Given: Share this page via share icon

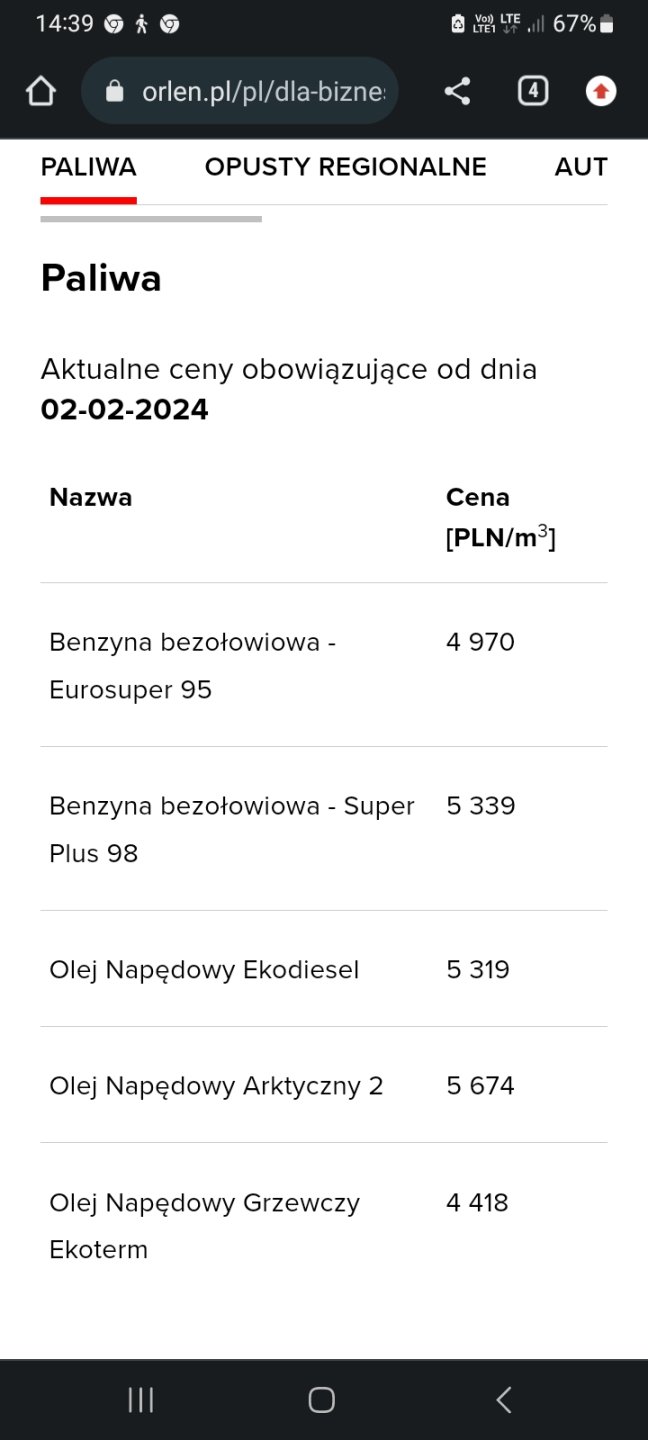Looking at the screenshot, I should coord(457,92).
